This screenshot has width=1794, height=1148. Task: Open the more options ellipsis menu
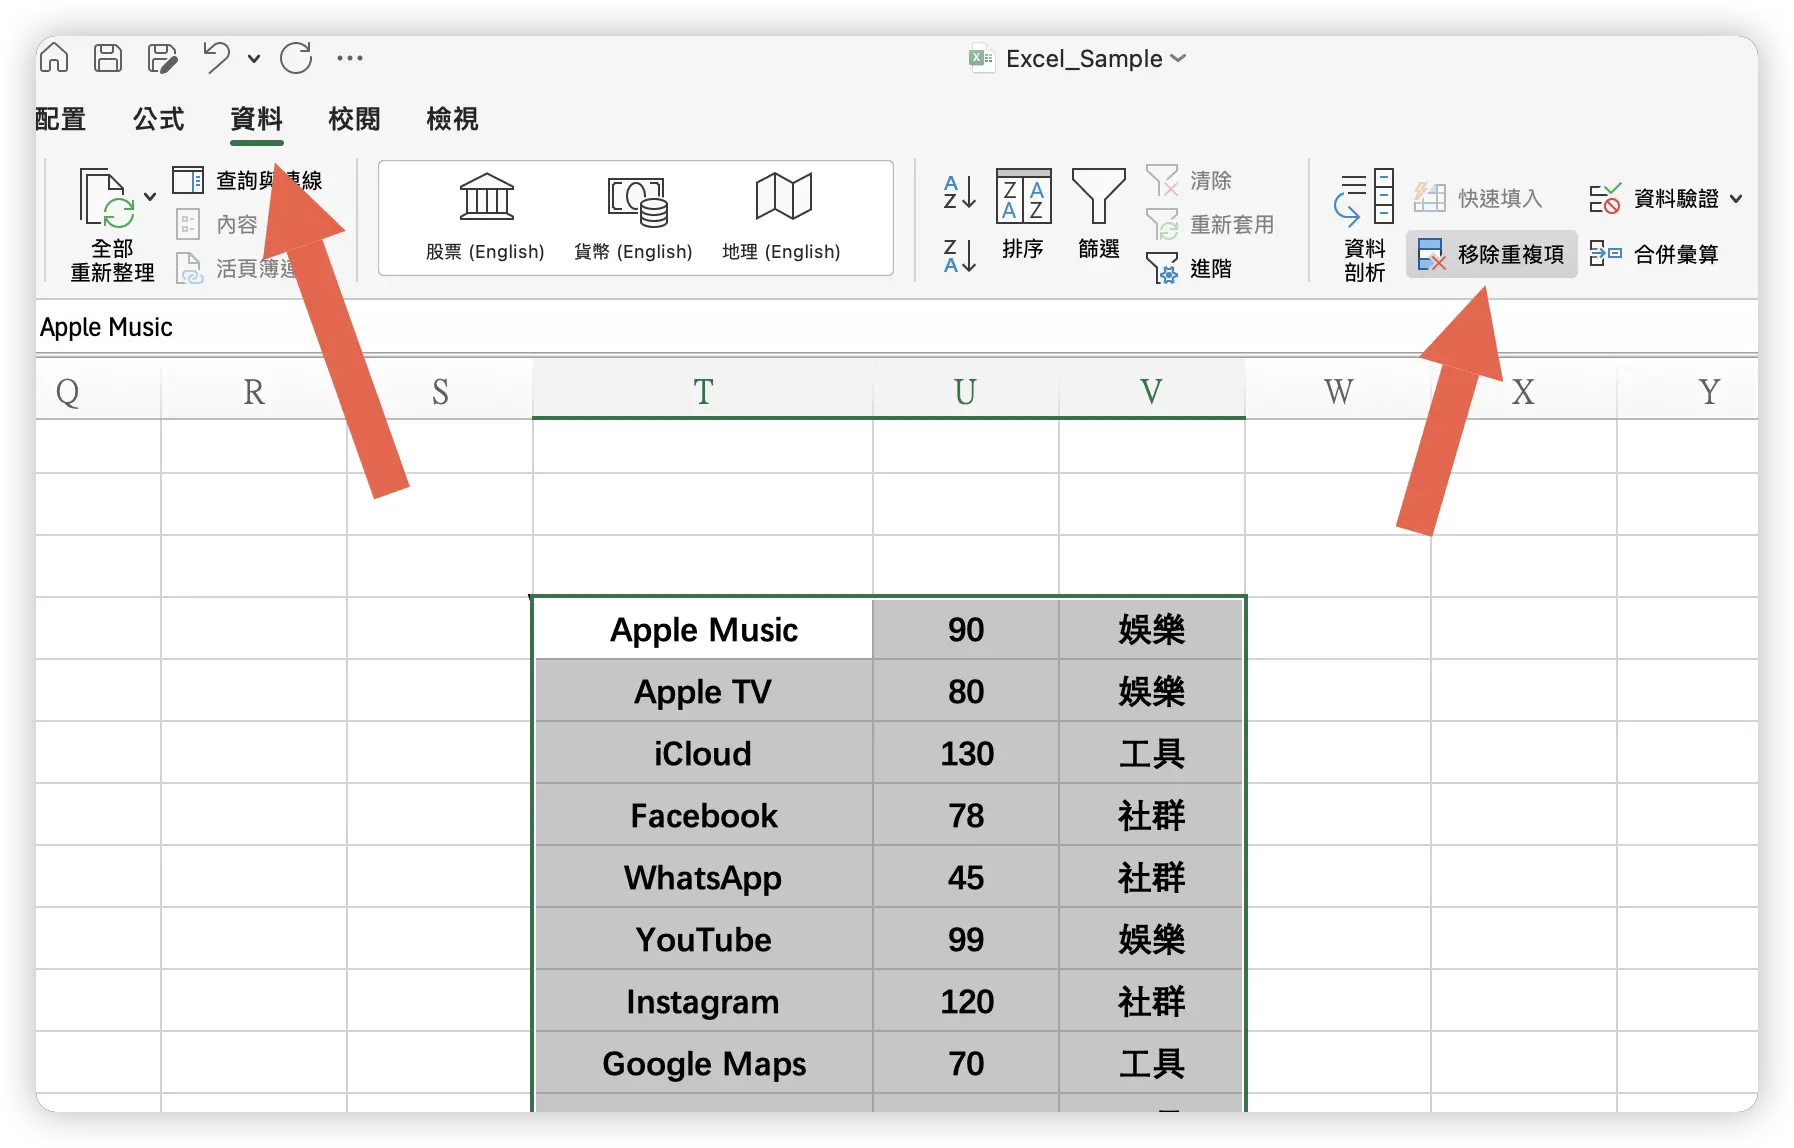350,58
